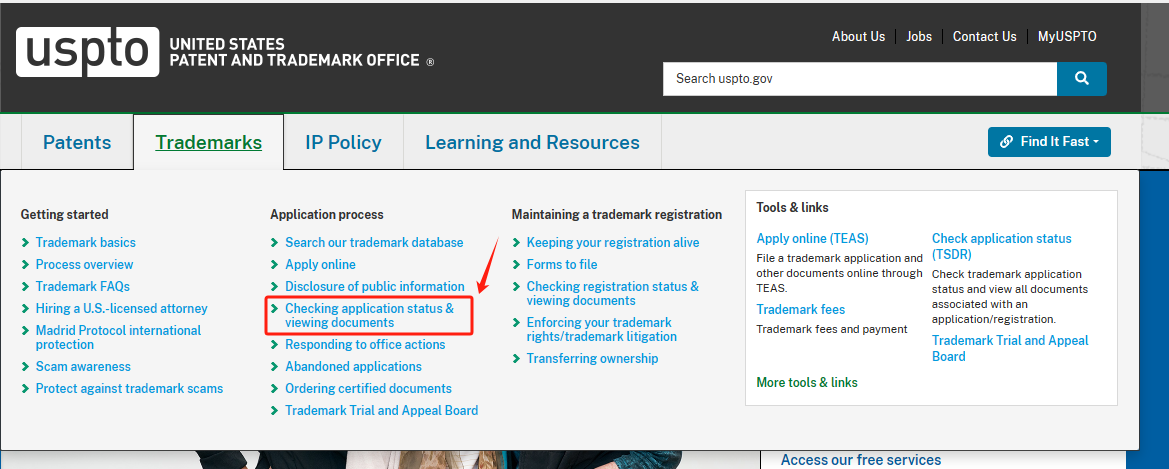
Task: Open Checking application status & viewing documents
Action: pyautogui.click(x=369, y=315)
